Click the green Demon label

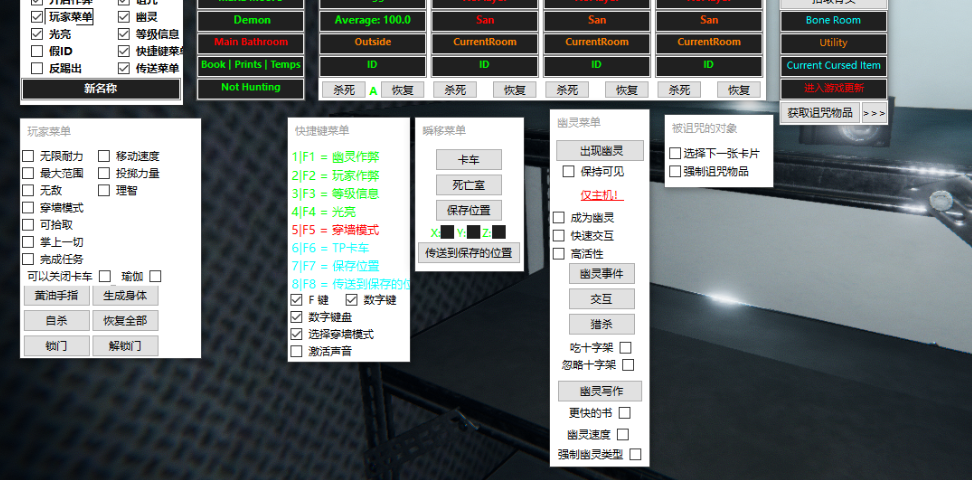tap(251, 20)
